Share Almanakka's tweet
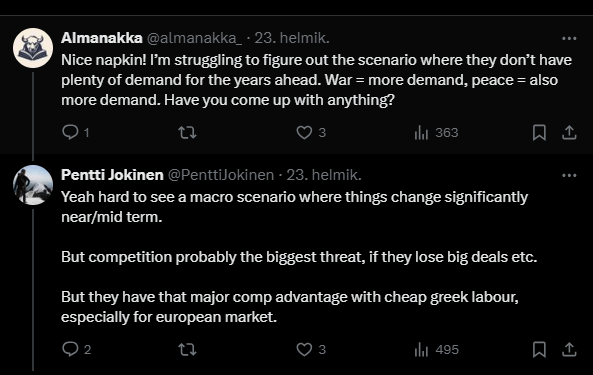593x375 pixels. (x=569, y=132)
